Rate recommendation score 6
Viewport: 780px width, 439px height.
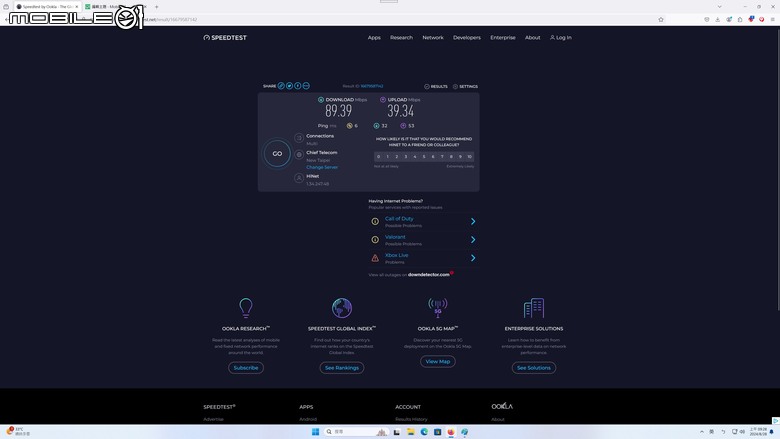433,157
